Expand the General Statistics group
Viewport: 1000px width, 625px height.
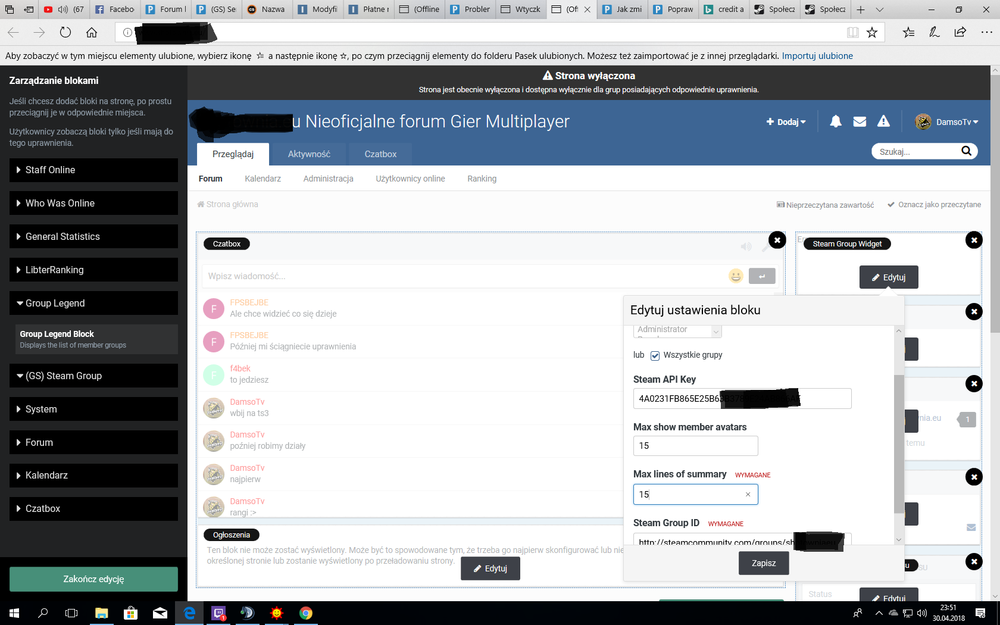[94, 236]
